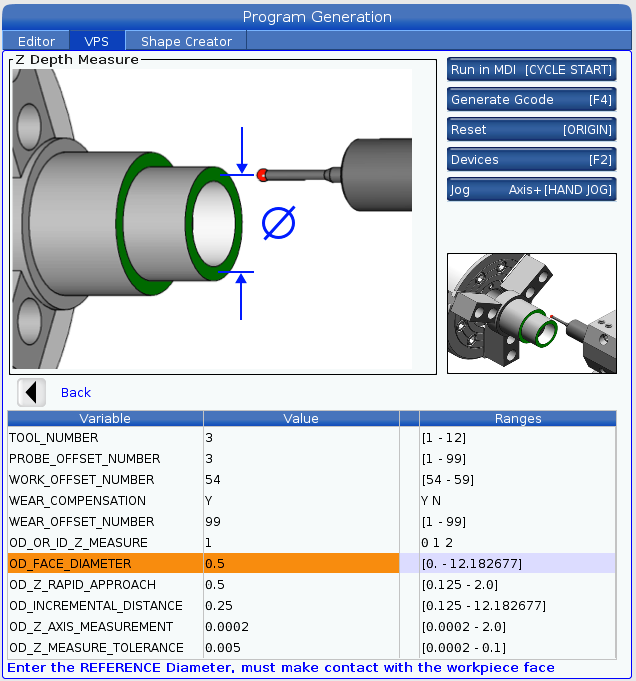Viewport: 636px width, 681px height.
Task: Select the VPS tab
Action: (x=97, y=41)
